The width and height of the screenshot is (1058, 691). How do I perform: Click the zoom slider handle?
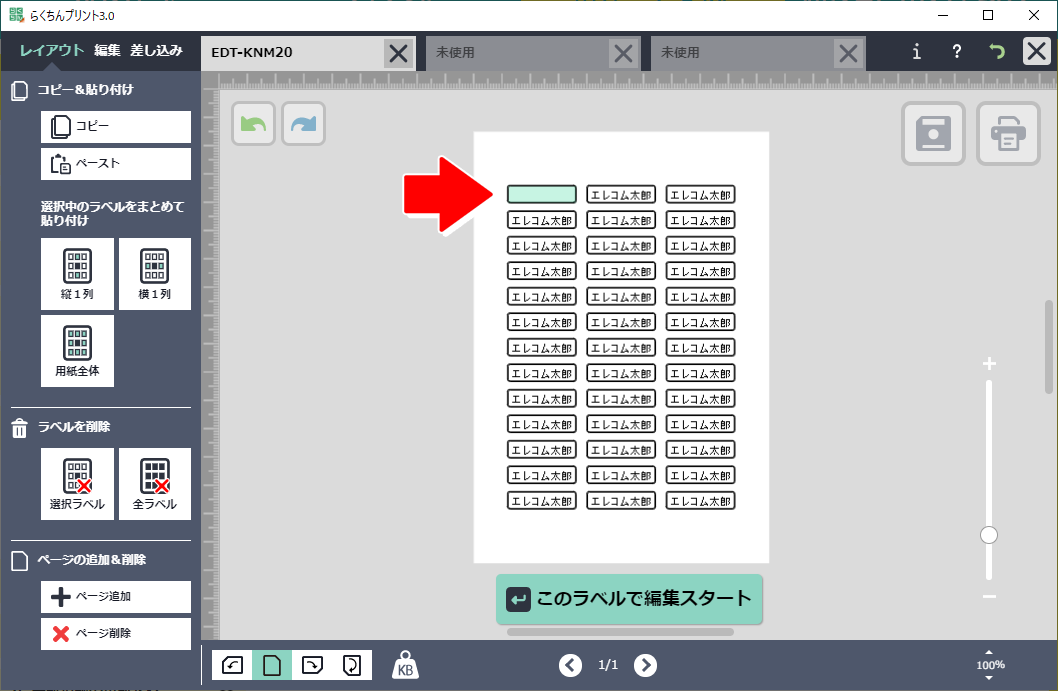(989, 535)
